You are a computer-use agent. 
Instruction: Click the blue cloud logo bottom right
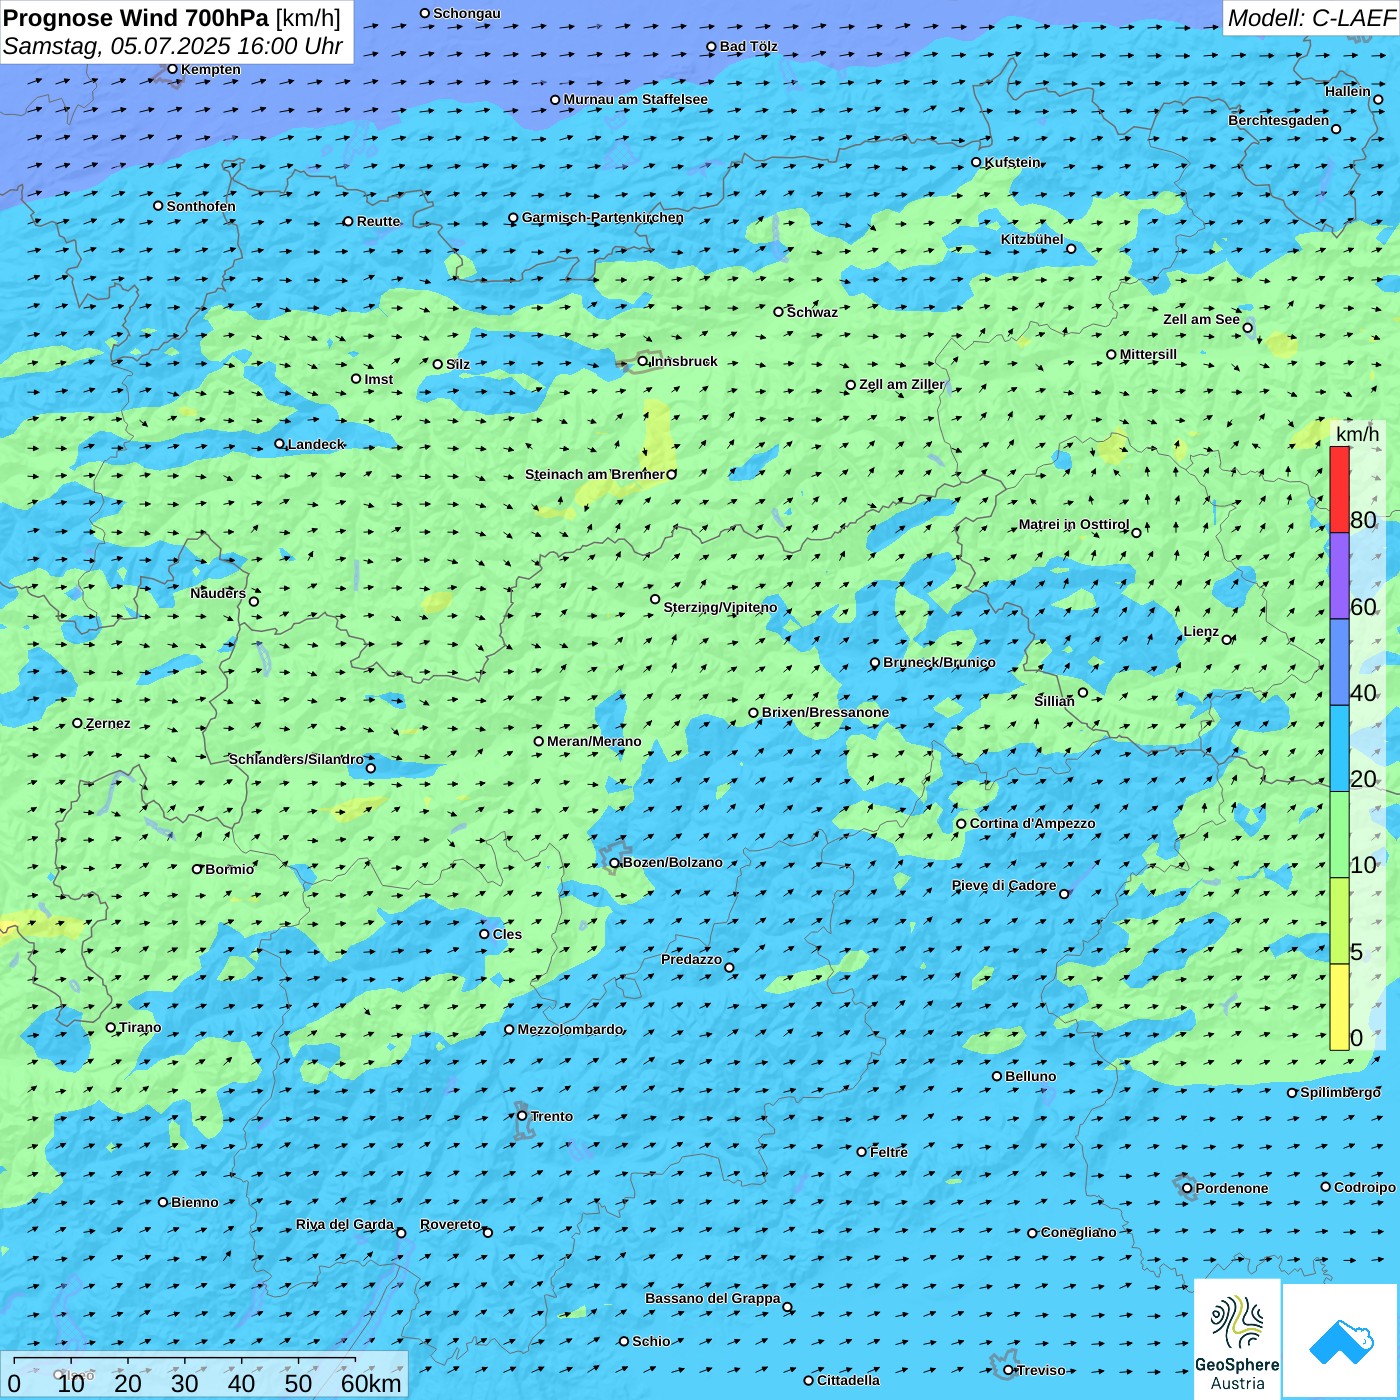tap(1340, 1341)
